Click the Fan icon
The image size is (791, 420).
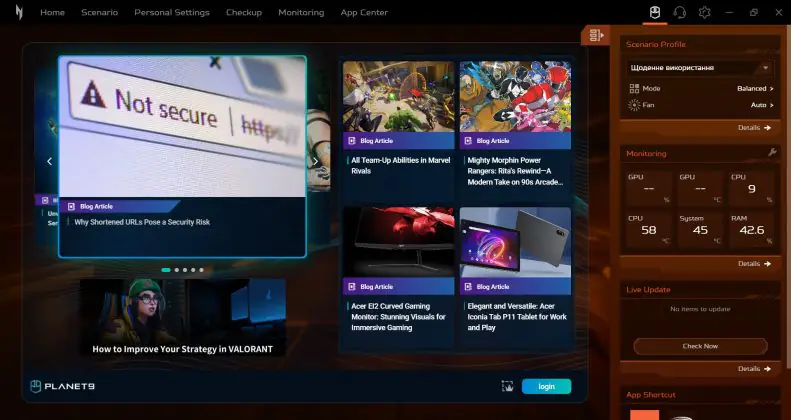point(634,105)
